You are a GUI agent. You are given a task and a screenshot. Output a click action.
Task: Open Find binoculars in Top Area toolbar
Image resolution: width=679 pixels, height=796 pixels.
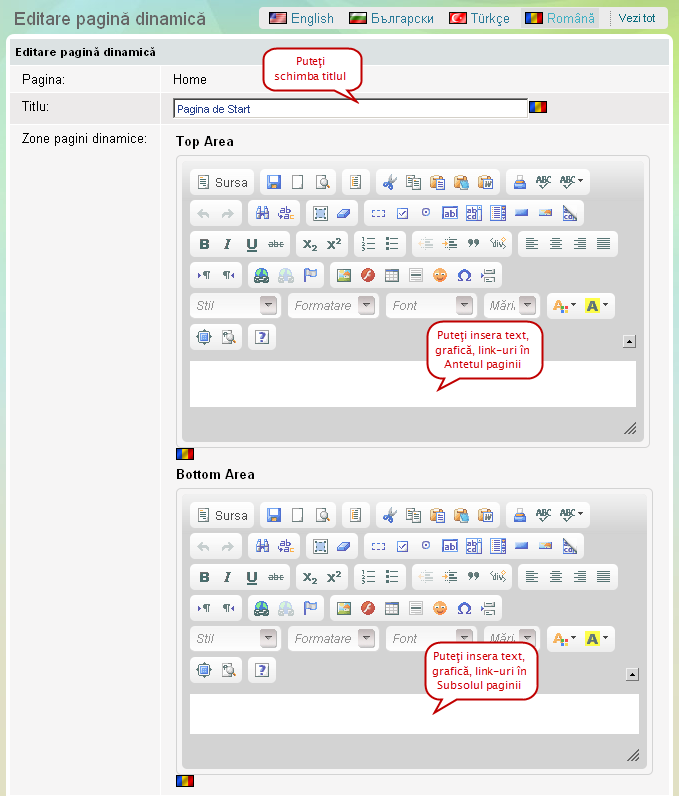click(x=263, y=213)
